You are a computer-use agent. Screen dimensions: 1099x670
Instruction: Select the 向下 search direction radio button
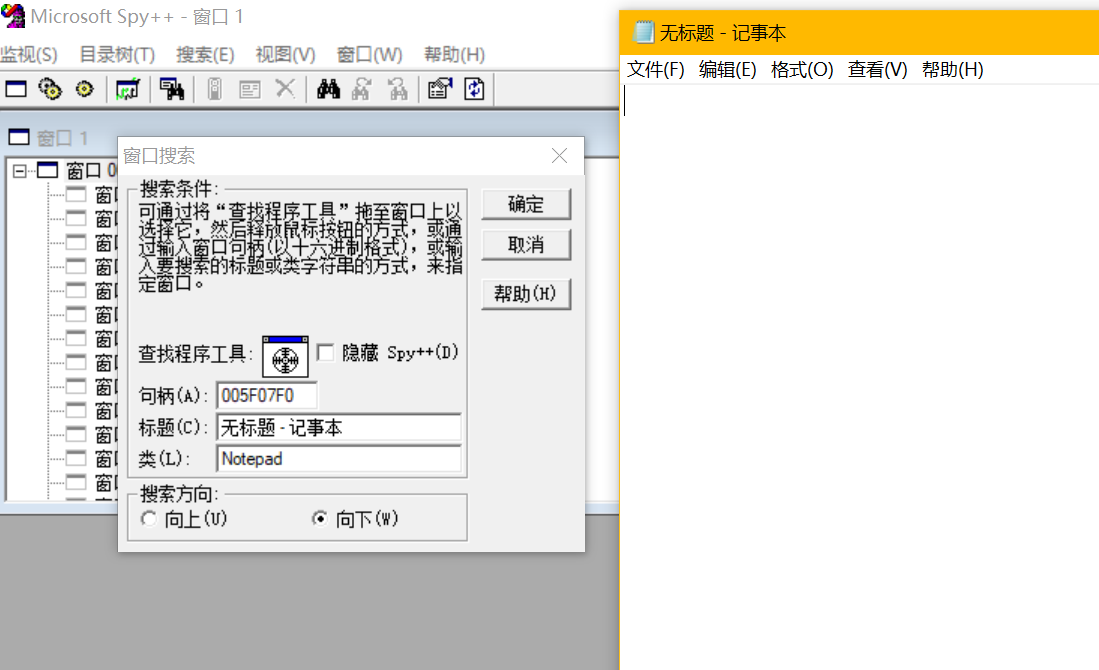[320, 519]
